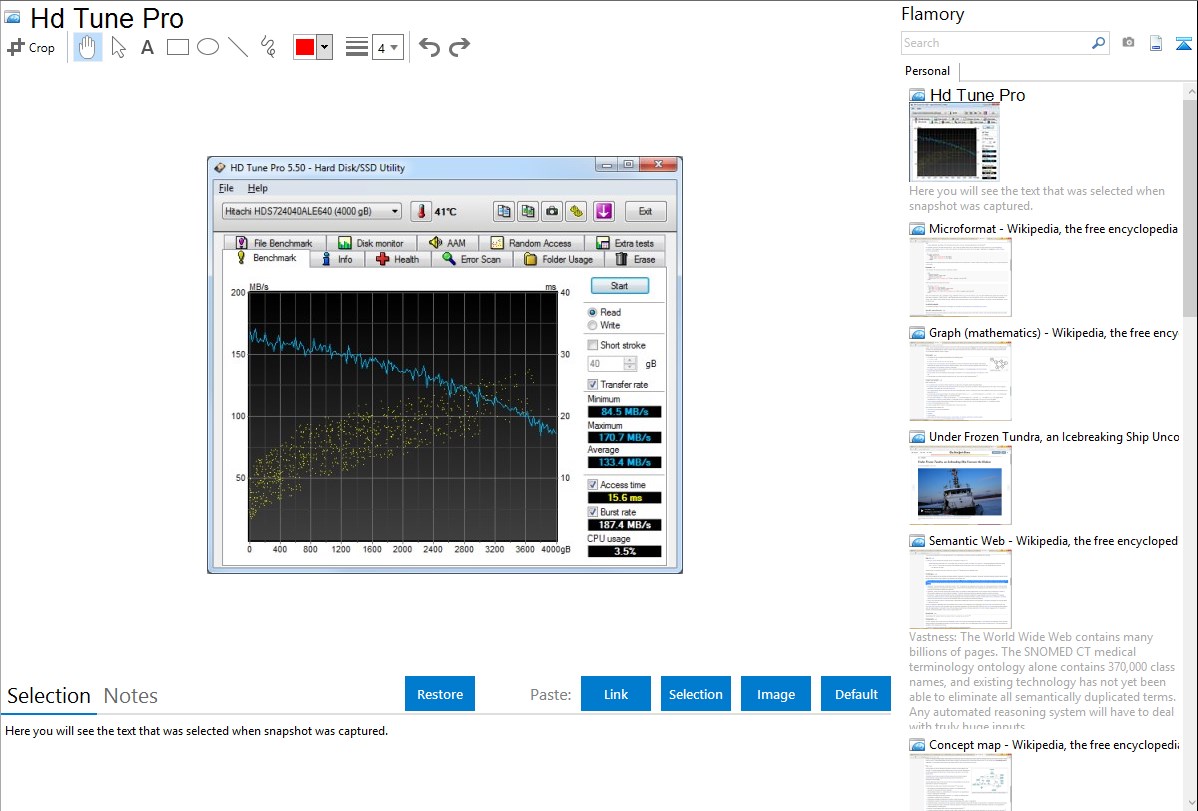This screenshot has height=811, width=1198.
Task: Click the Start benchmark button
Action: point(620,286)
